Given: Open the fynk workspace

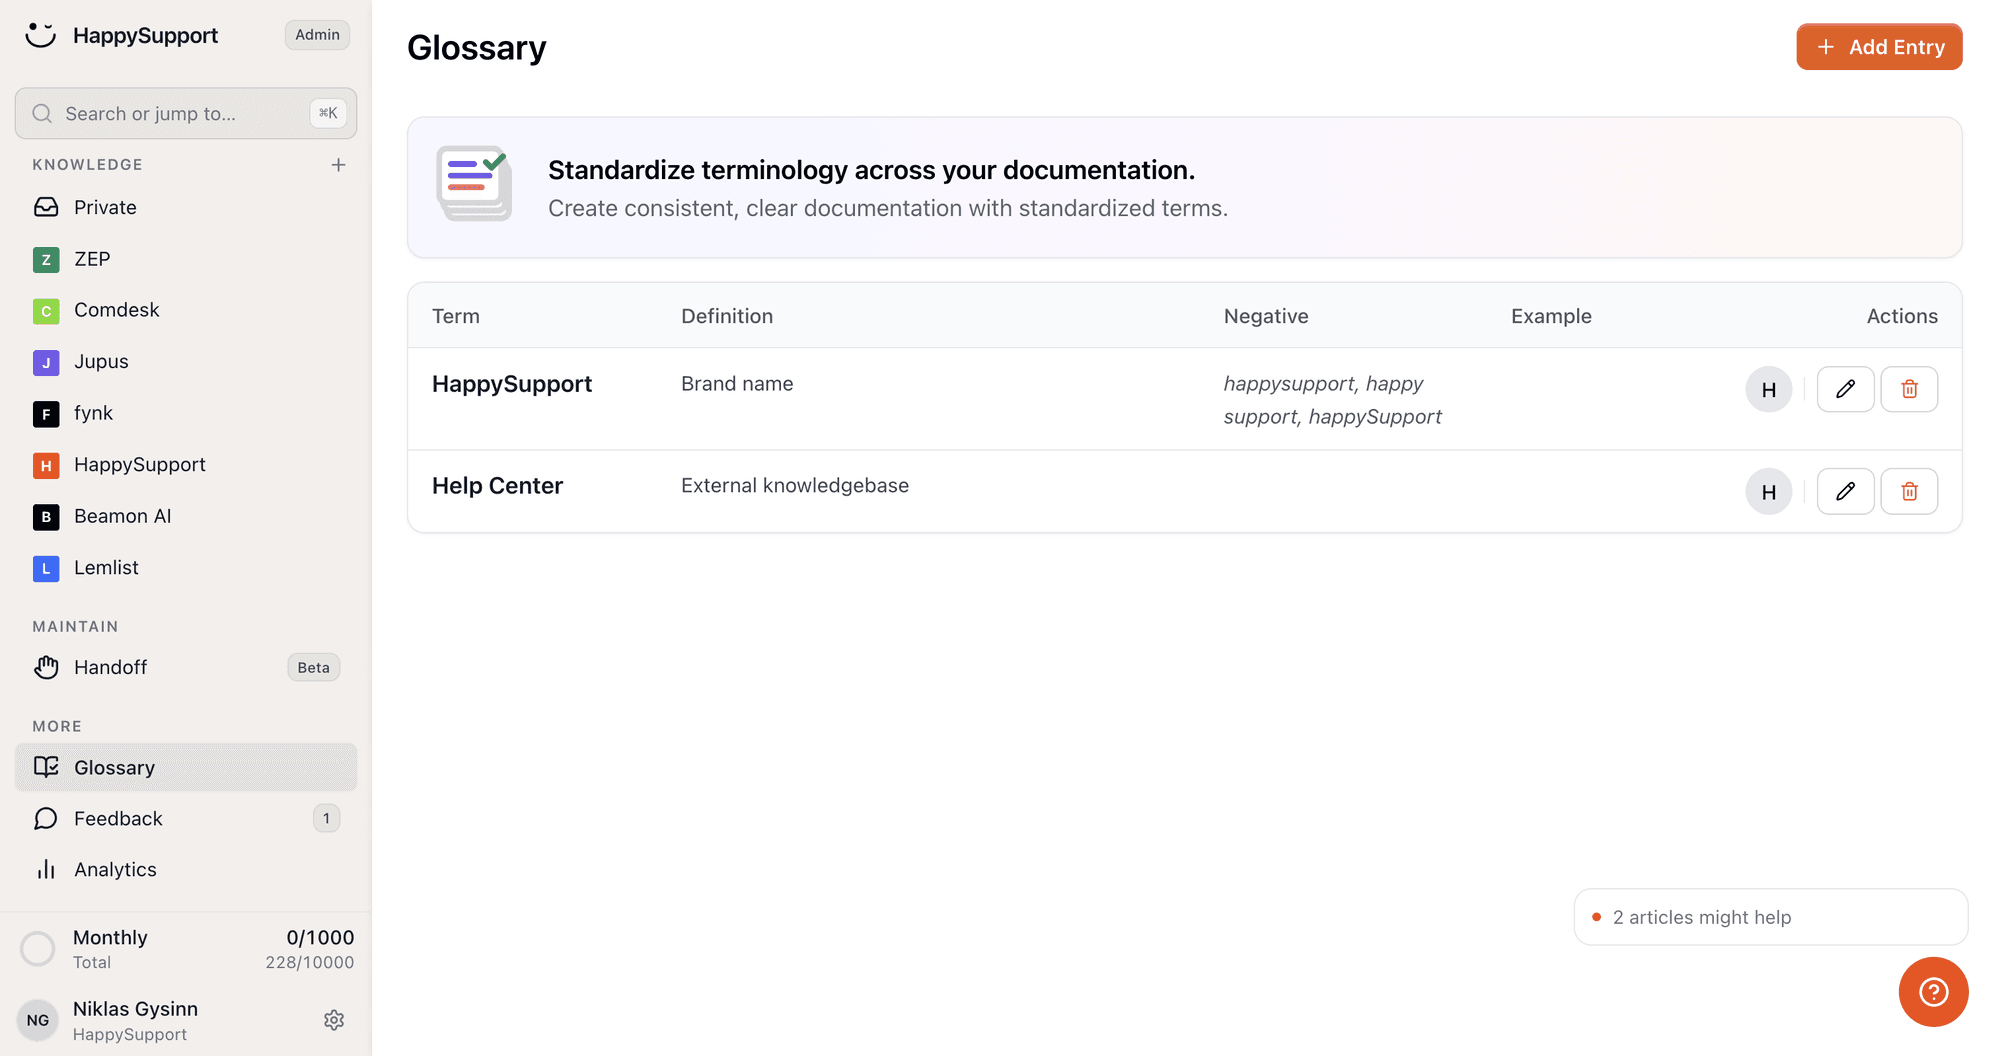Looking at the screenshot, I should pyautogui.click(x=186, y=413).
